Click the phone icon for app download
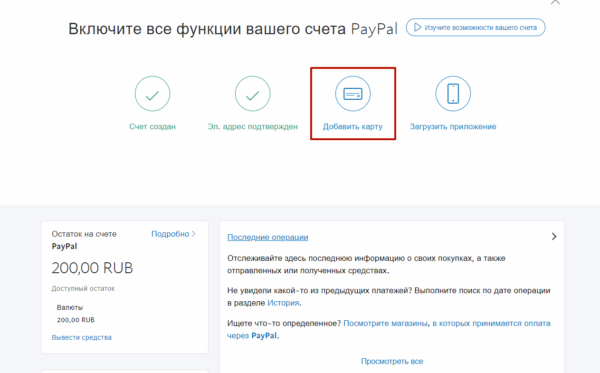 pyautogui.click(x=453, y=94)
